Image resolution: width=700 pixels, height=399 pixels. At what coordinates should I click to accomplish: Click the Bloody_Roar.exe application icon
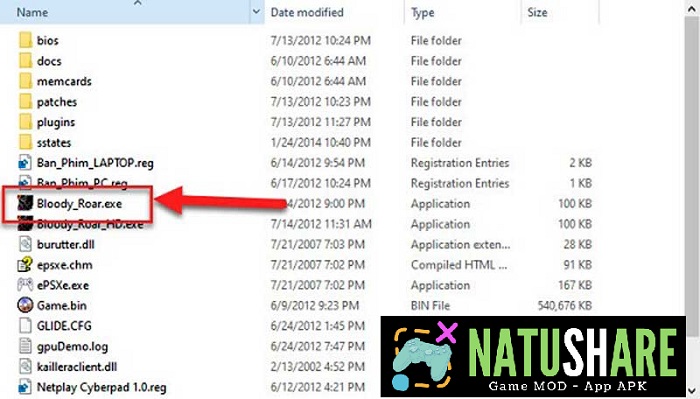tap(25, 204)
